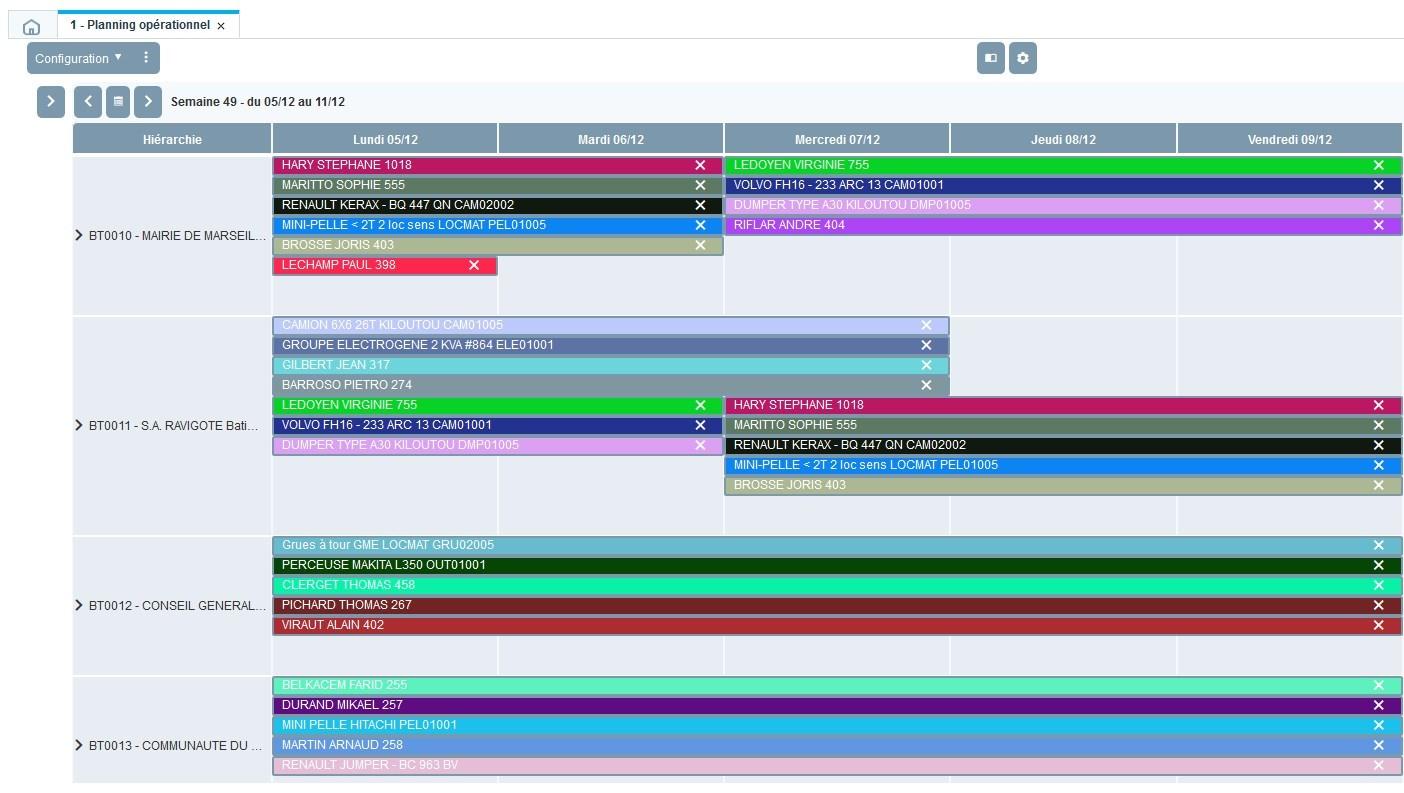Remove DUMPER TYPE A30 from BT0010
Image resolution: width=1404 pixels, height=793 pixels.
(x=1378, y=205)
